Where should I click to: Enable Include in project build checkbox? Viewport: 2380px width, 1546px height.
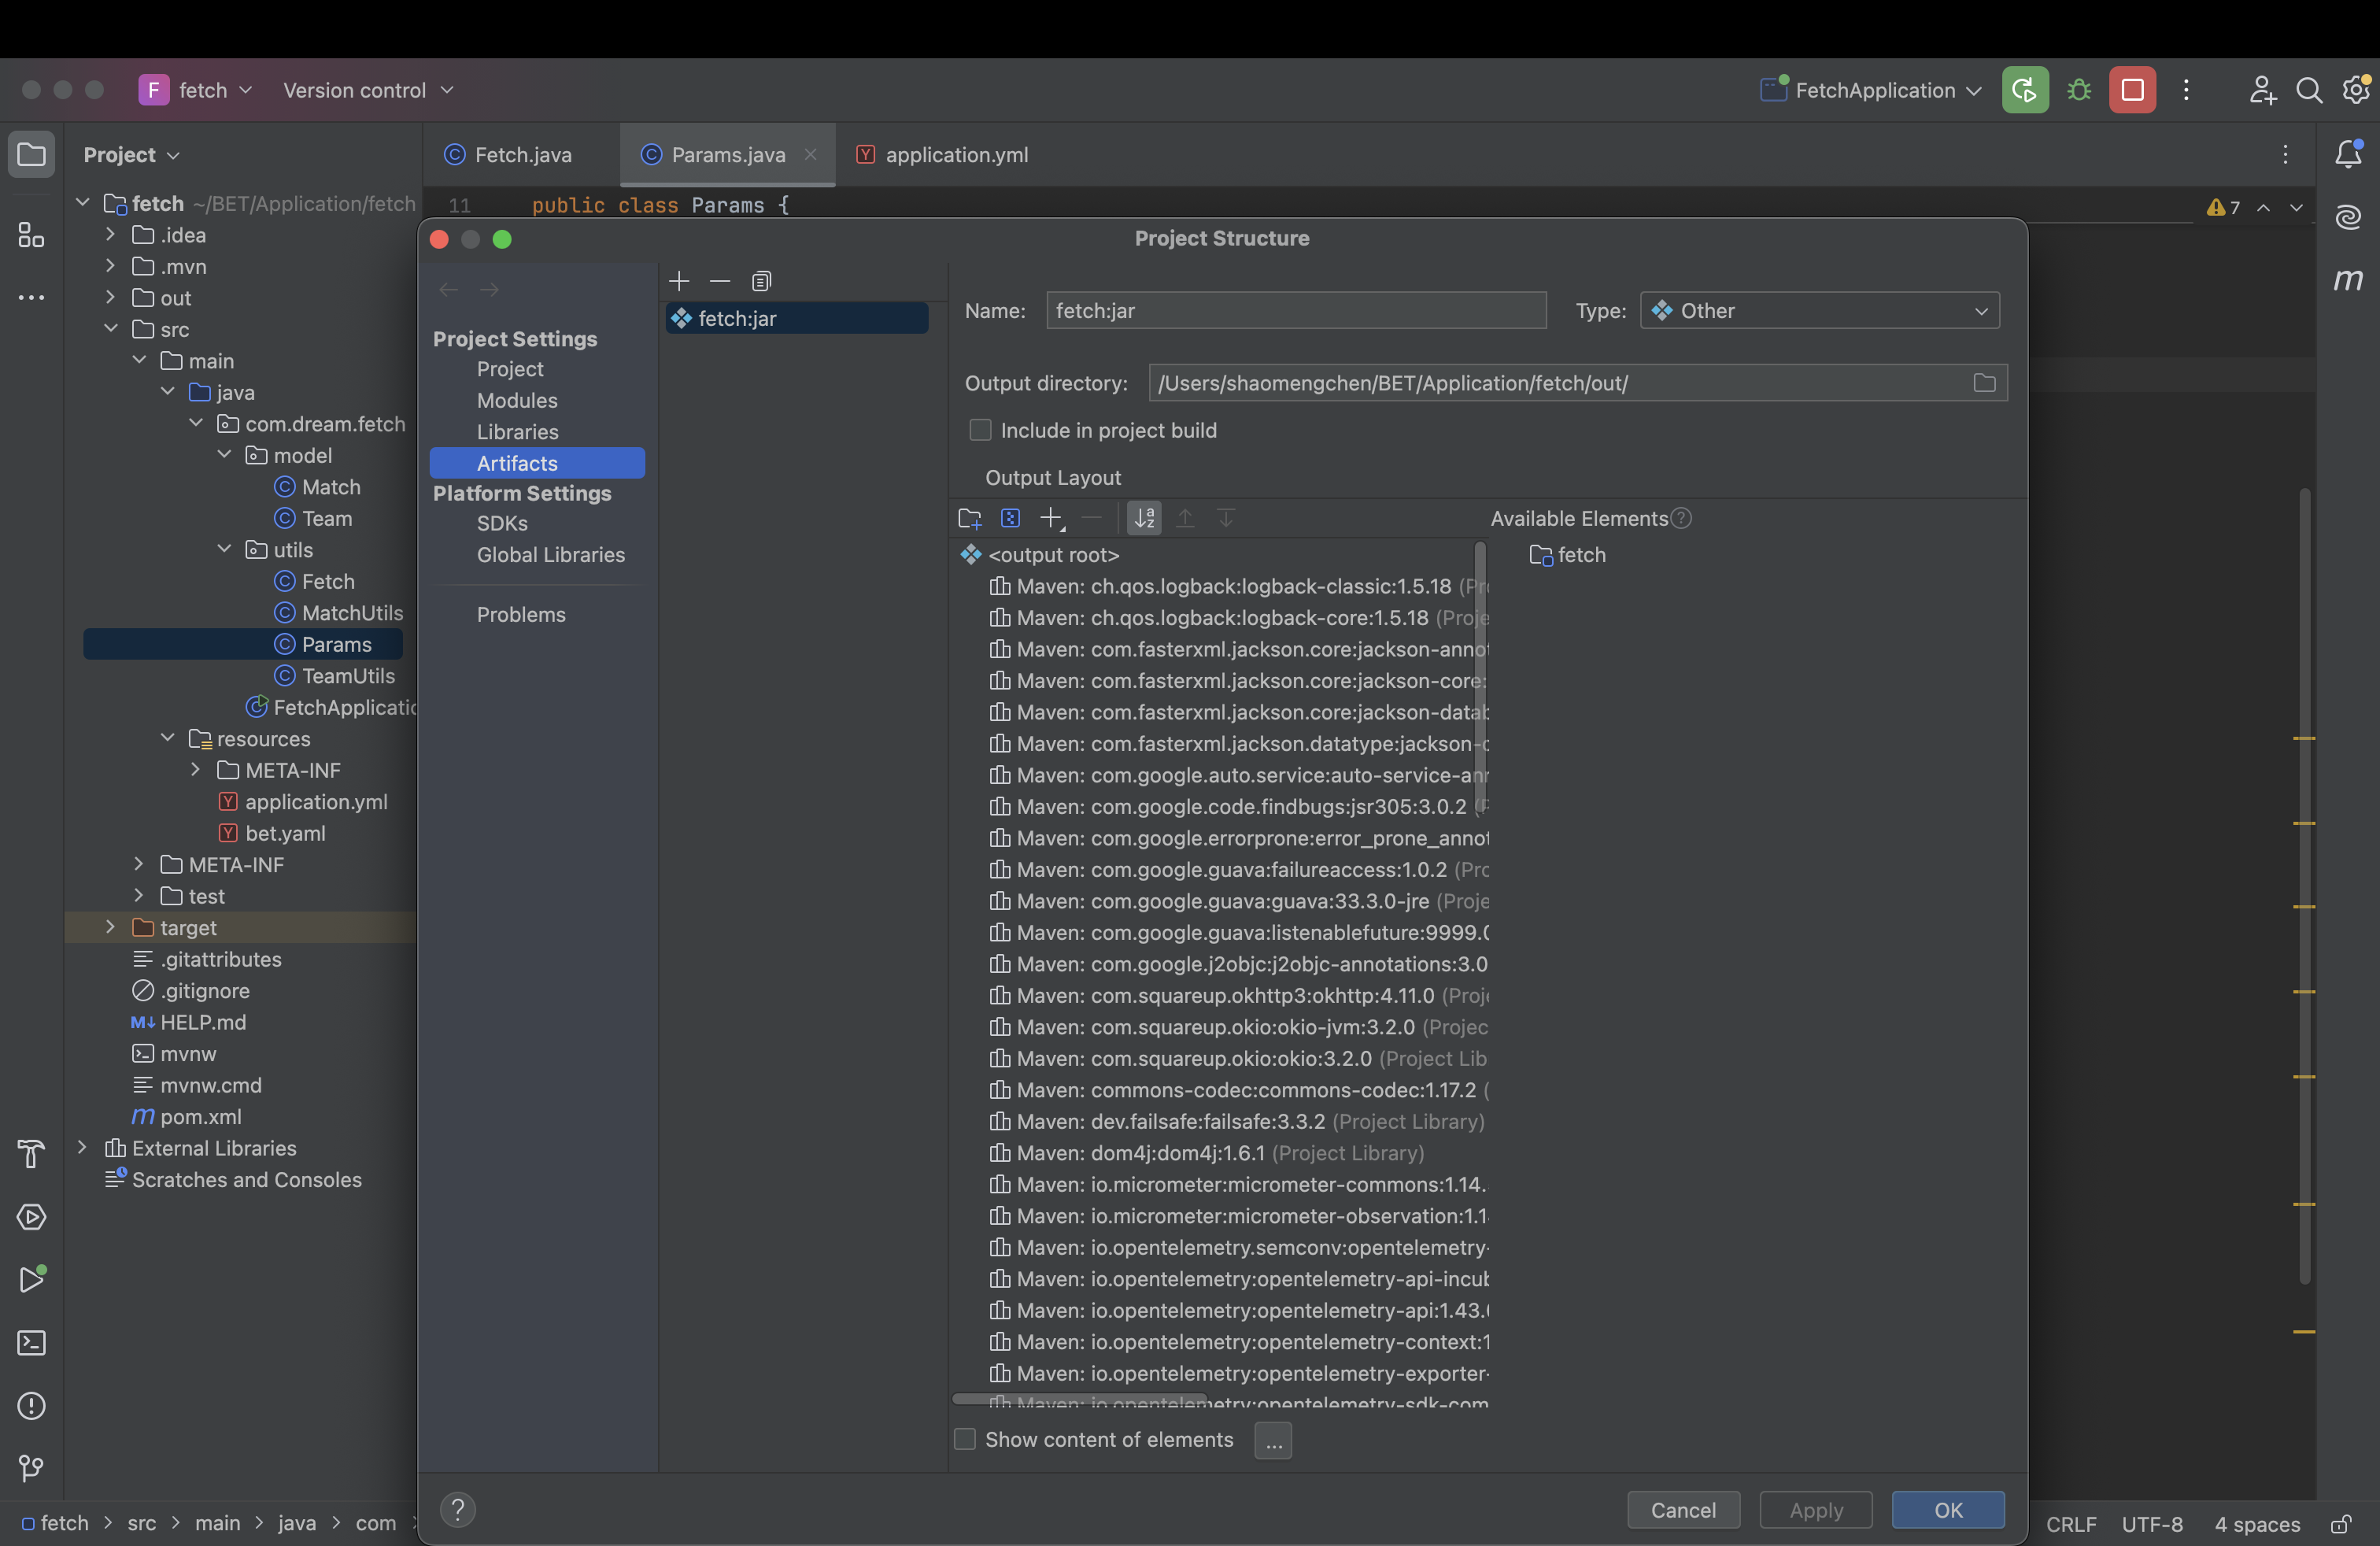(x=980, y=430)
